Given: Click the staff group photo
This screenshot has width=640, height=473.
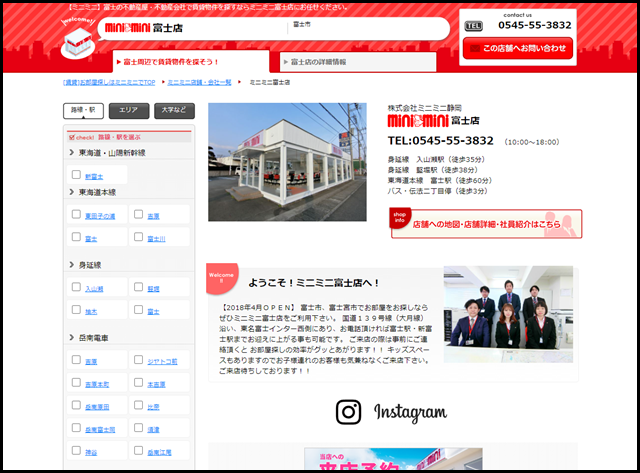Looking at the screenshot, I should coord(508,314).
